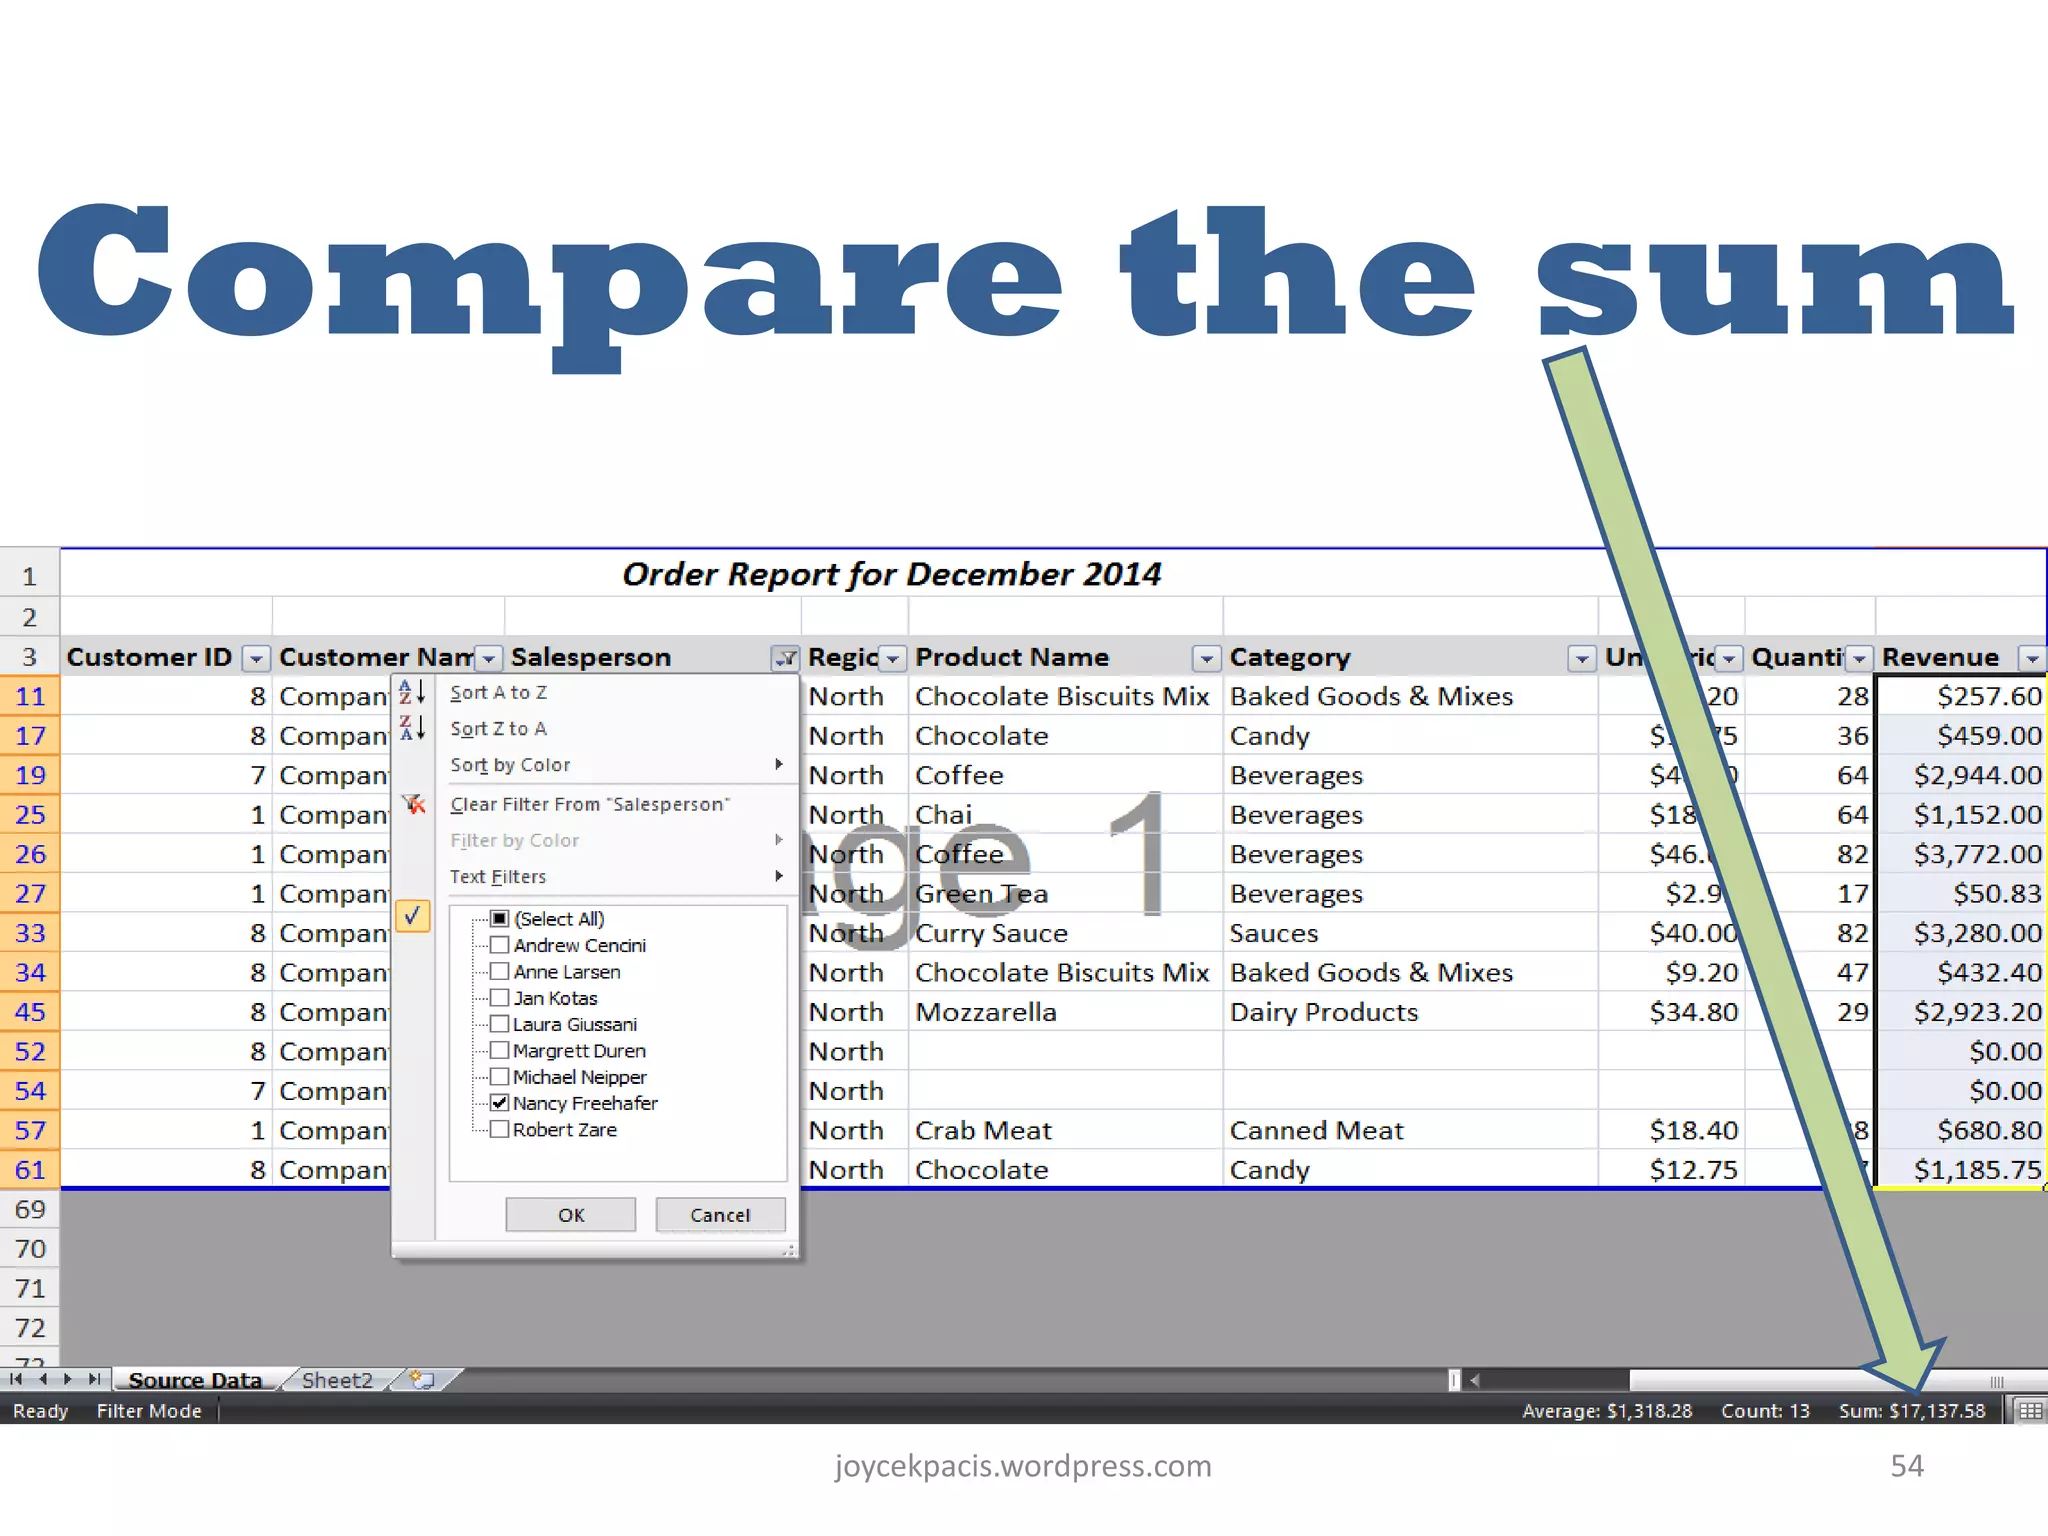This screenshot has width=2048, height=1536.
Task: Click the Sort A to Z icon
Action: [x=412, y=692]
